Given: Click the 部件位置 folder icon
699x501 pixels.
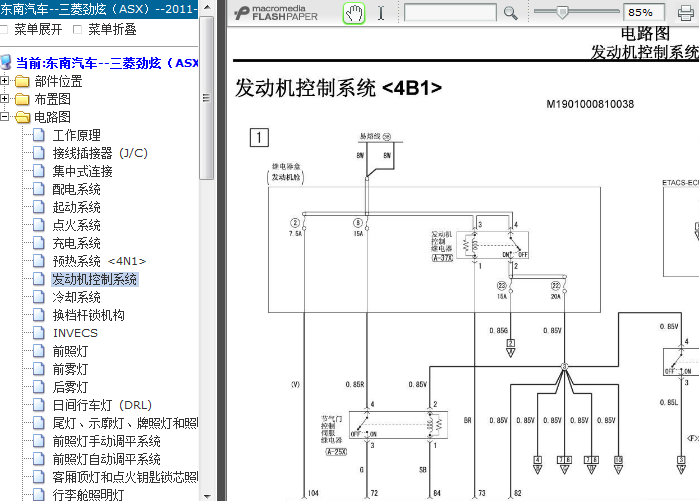Looking at the screenshot, I should [x=22, y=82].
